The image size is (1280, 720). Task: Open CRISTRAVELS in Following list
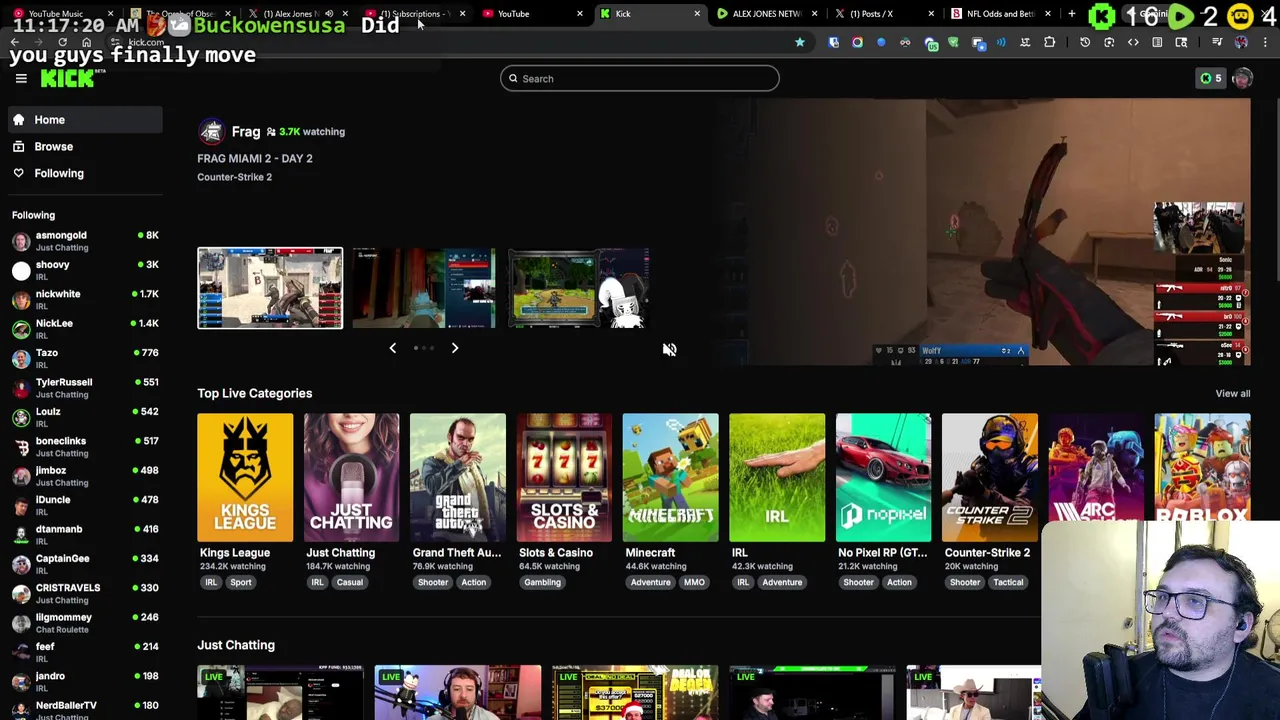pos(85,593)
